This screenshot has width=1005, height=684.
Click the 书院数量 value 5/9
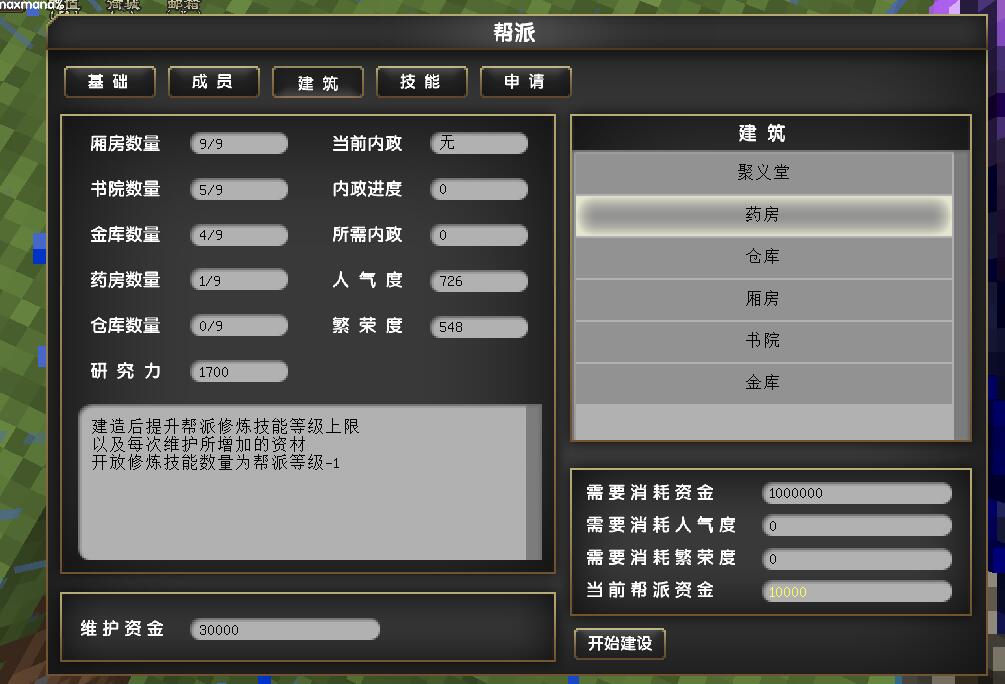[x=239, y=190]
